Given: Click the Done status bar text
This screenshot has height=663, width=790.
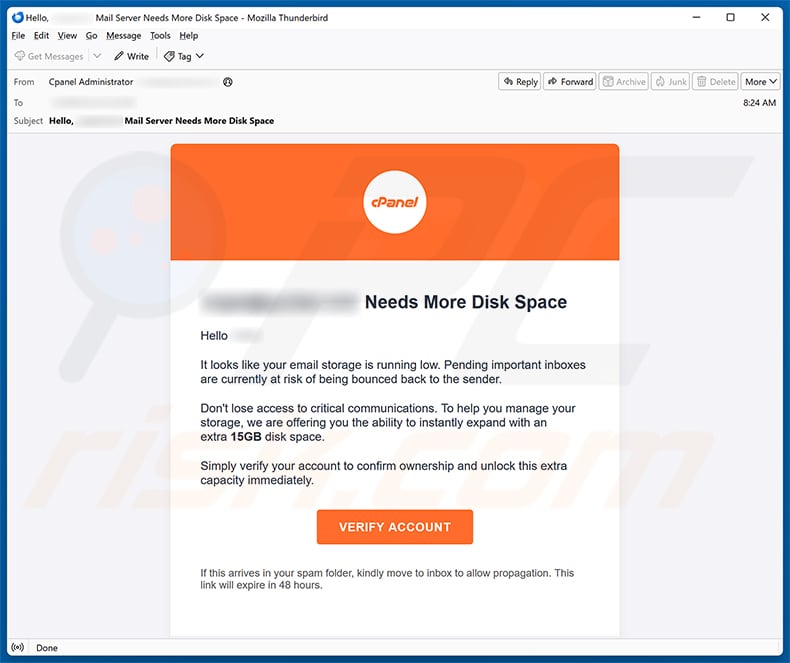Looking at the screenshot, I should click(47, 648).
